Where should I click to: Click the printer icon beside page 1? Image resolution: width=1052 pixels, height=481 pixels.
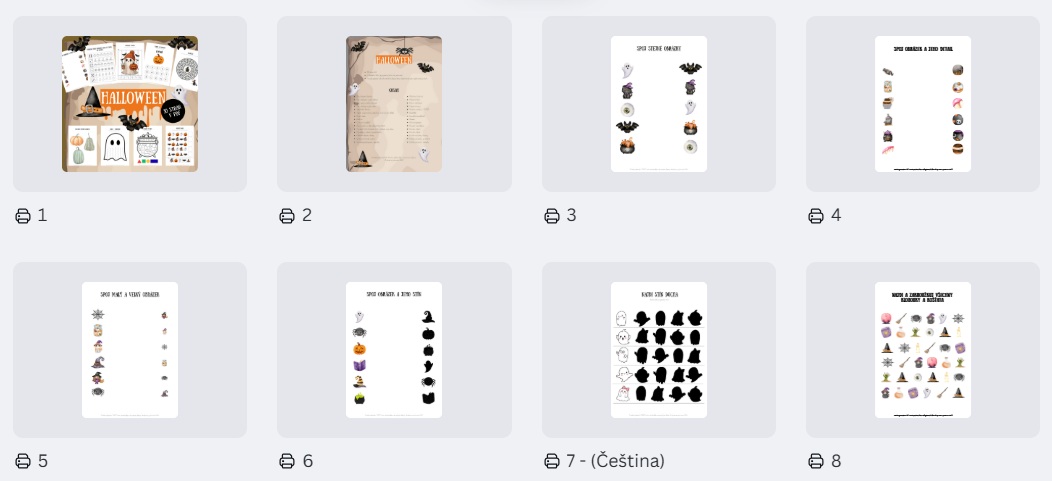coord(23,215)
